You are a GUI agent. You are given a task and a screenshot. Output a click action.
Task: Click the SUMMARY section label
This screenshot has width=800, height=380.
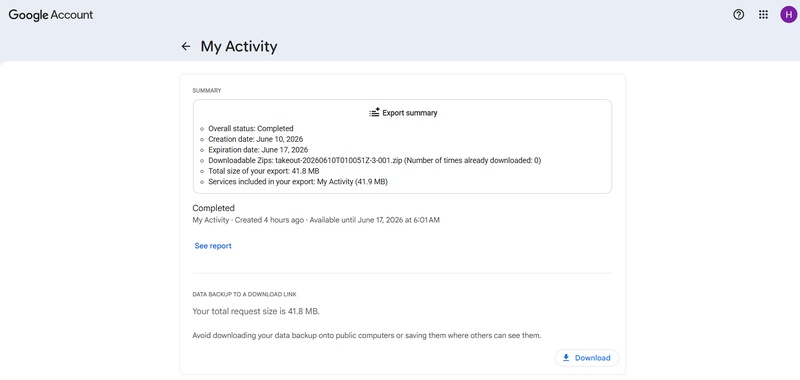tap(207, 91)
